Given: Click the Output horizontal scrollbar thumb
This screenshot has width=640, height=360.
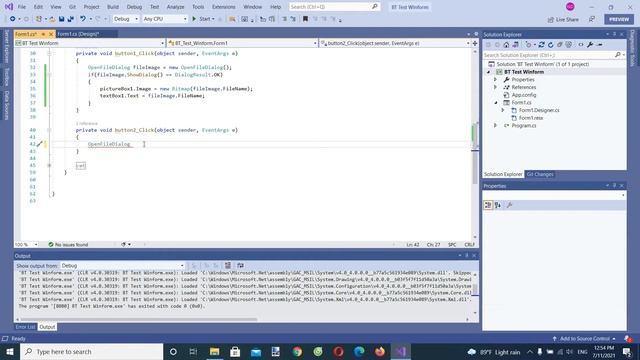Looking at the screenshot, I should click(139, 319).
